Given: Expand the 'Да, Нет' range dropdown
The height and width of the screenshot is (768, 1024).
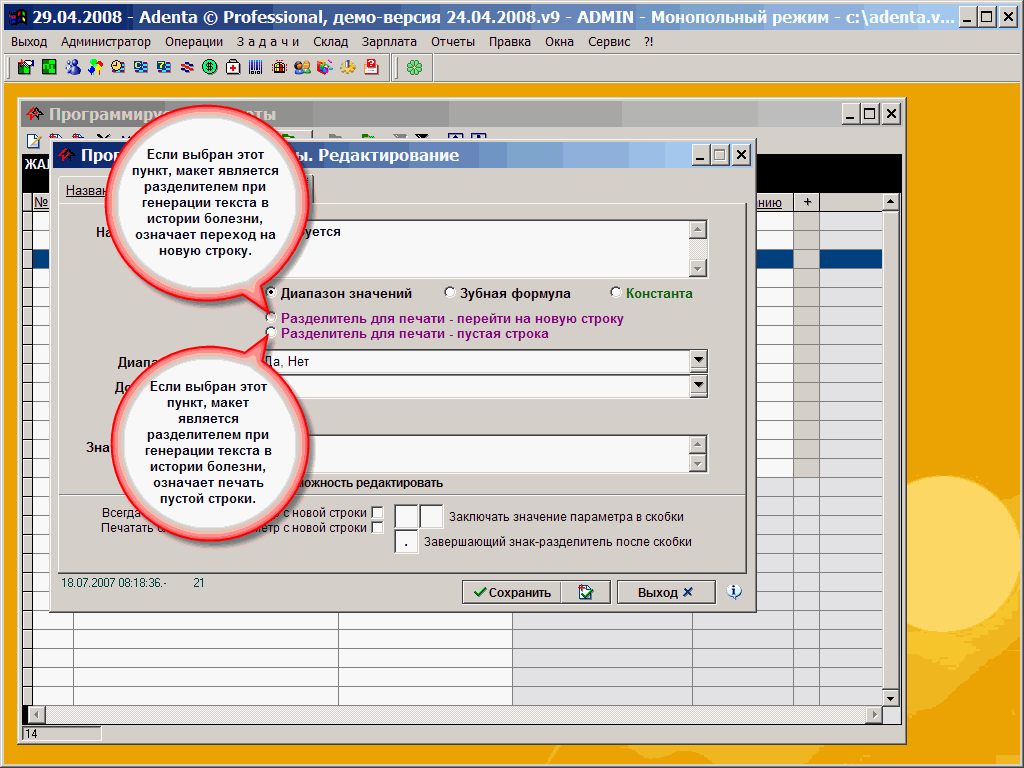Looking at the screenshot, I should (x=698, y=361).
